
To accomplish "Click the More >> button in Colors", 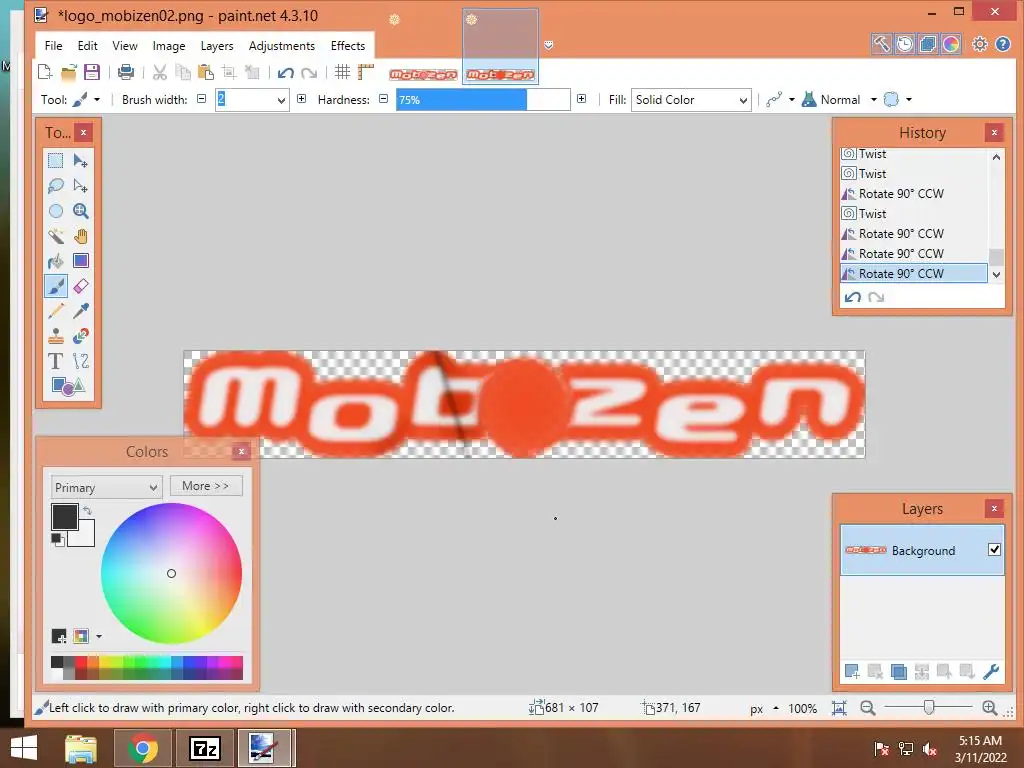I will pos(206,486).
